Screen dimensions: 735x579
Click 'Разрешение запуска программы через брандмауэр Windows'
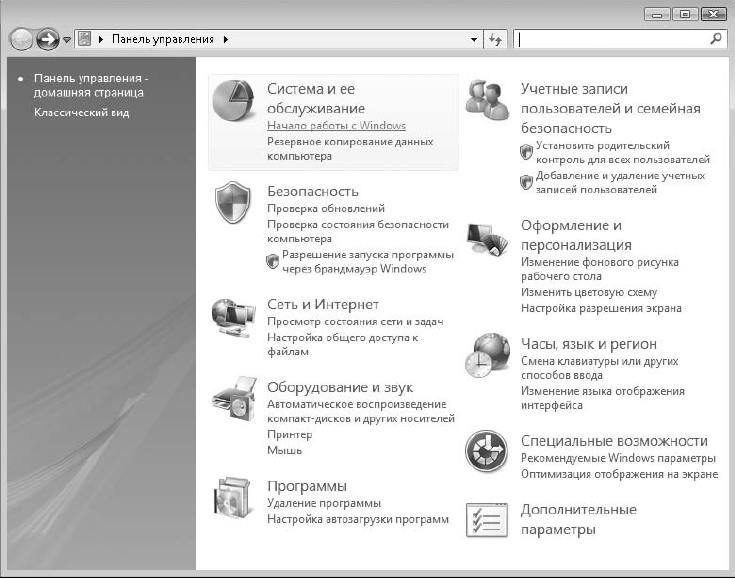(368, 262)
